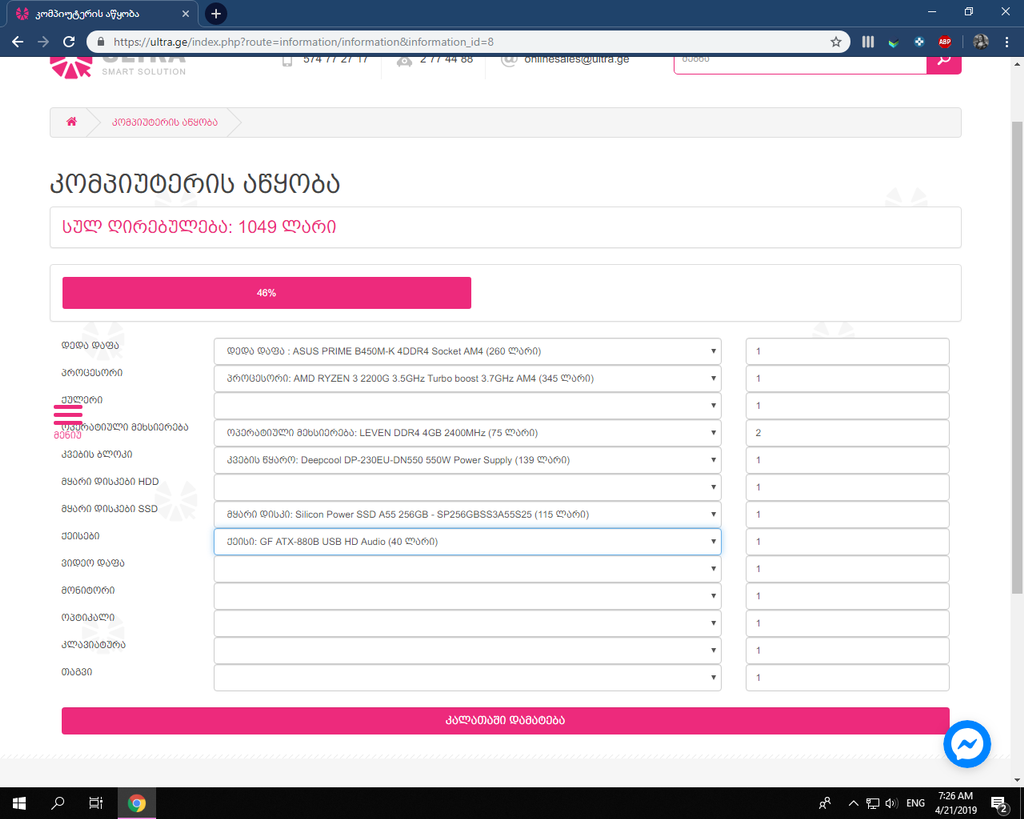
Task: Open Windows taskbar search
Action: 57,803
